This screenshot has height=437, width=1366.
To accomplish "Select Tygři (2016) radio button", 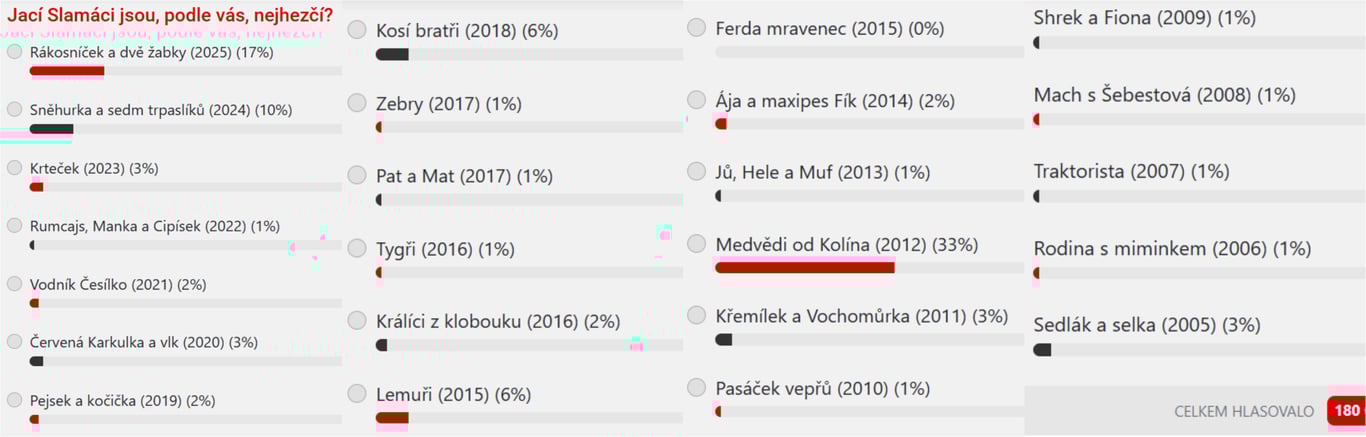I will pyautogui.click(x=357, y=248).
